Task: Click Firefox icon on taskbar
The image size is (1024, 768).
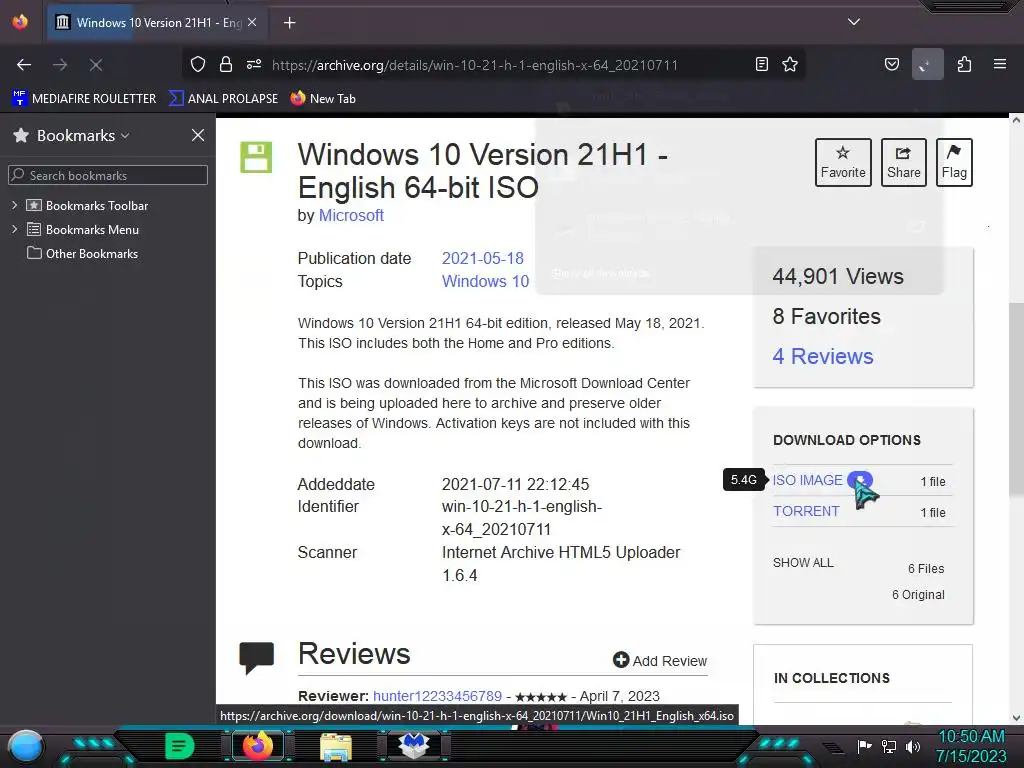Action: coord(258,746)
